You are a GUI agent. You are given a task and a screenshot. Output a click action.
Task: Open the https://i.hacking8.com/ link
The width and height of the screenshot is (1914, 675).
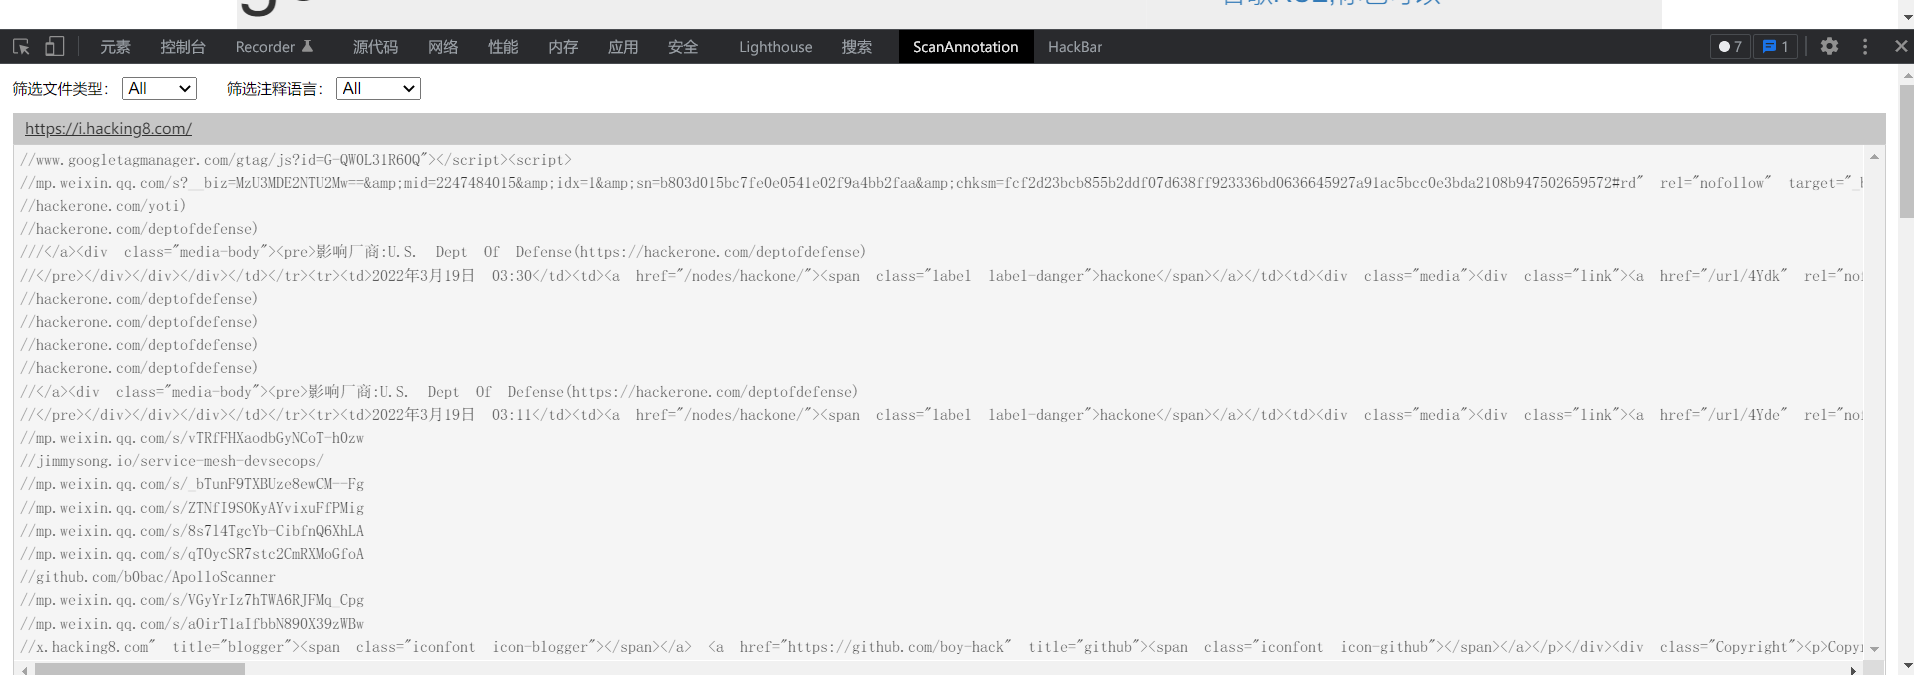[x=108, y=128]
